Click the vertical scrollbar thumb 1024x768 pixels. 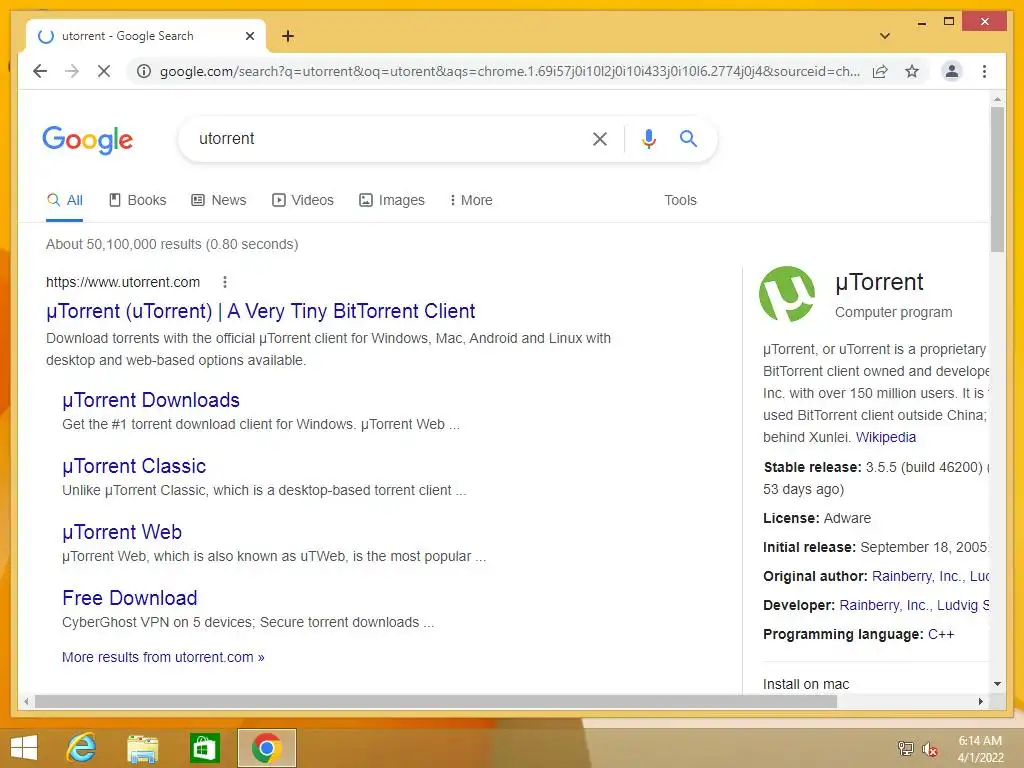click(x=997, y=180)
